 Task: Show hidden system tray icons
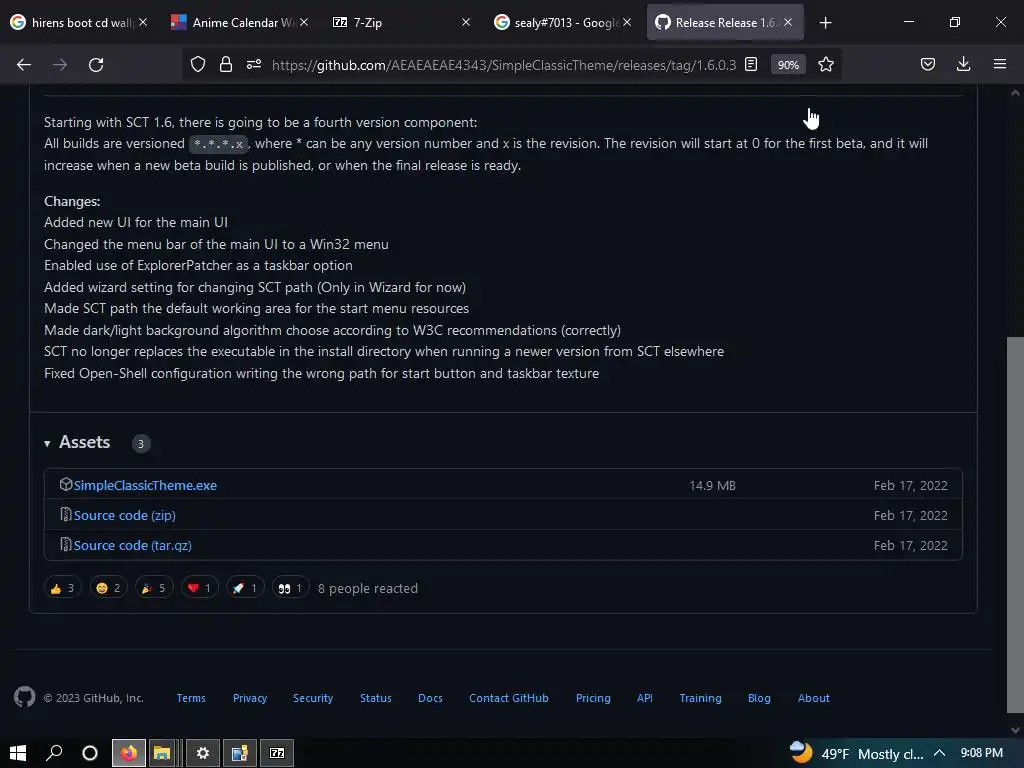click(939, 753)
